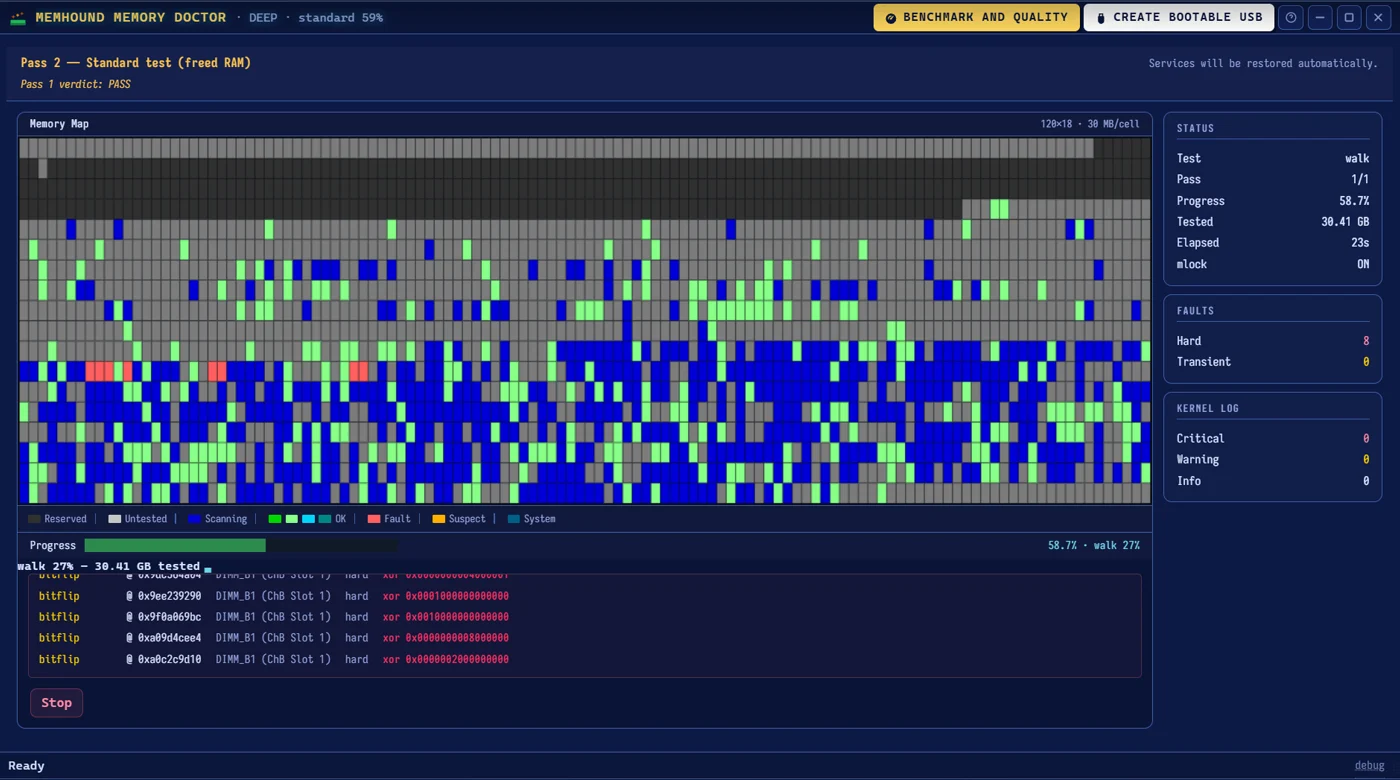Viewport: 1400px width, 780px height.
Task: Open the debug link in status bar
Action: (x=1369, y=766)
